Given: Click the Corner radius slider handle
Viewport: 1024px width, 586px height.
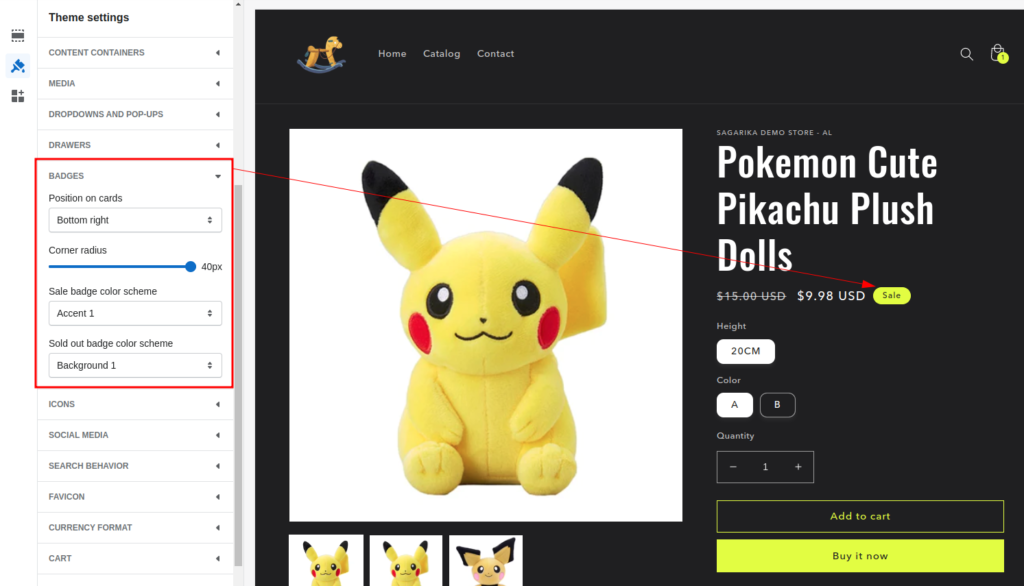Looking at the screenshot, I should click(x=190, y=267).
